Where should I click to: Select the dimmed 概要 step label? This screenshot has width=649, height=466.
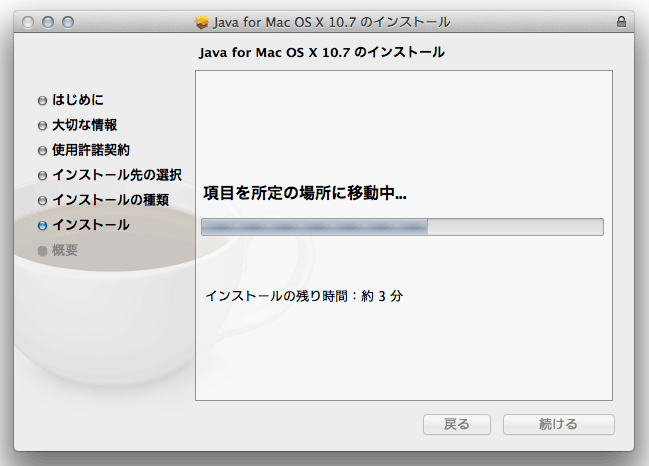point(65,250)
